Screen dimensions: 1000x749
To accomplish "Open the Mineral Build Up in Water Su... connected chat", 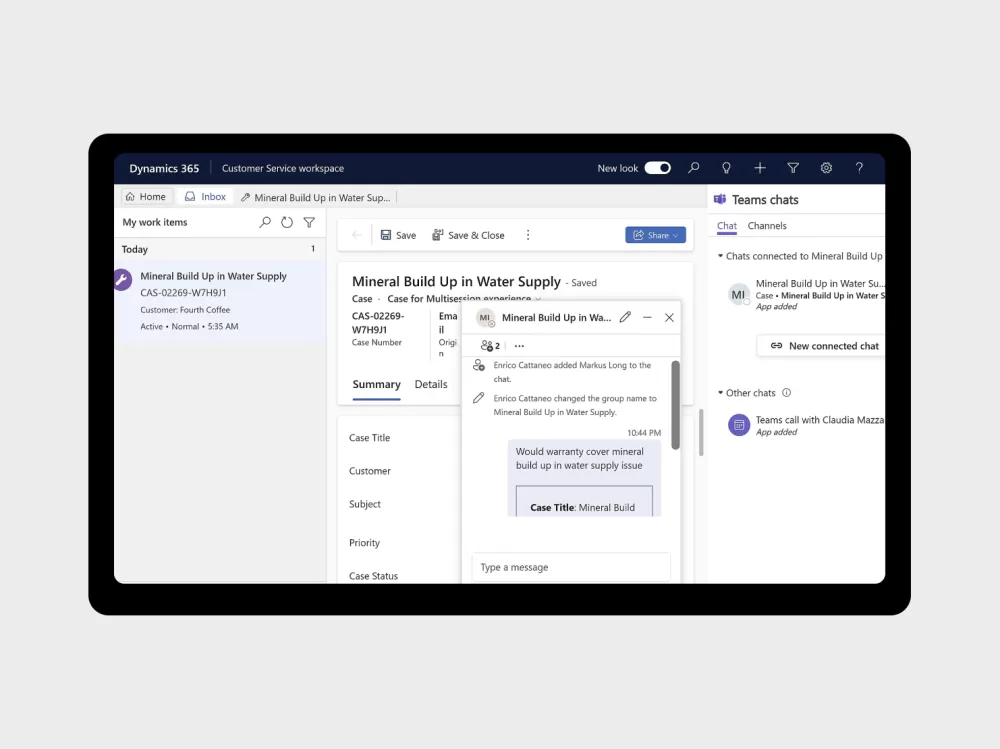I will [807, 294].
